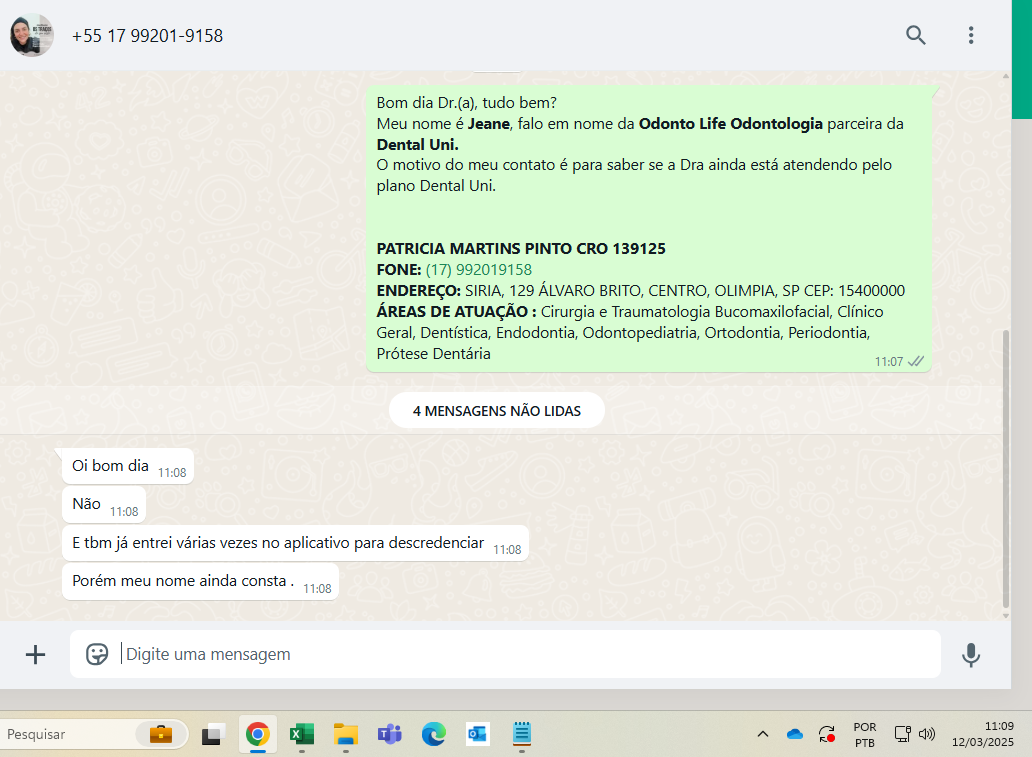Select the 'Porém meu nome ainda consta' message

tap(200, 581)
